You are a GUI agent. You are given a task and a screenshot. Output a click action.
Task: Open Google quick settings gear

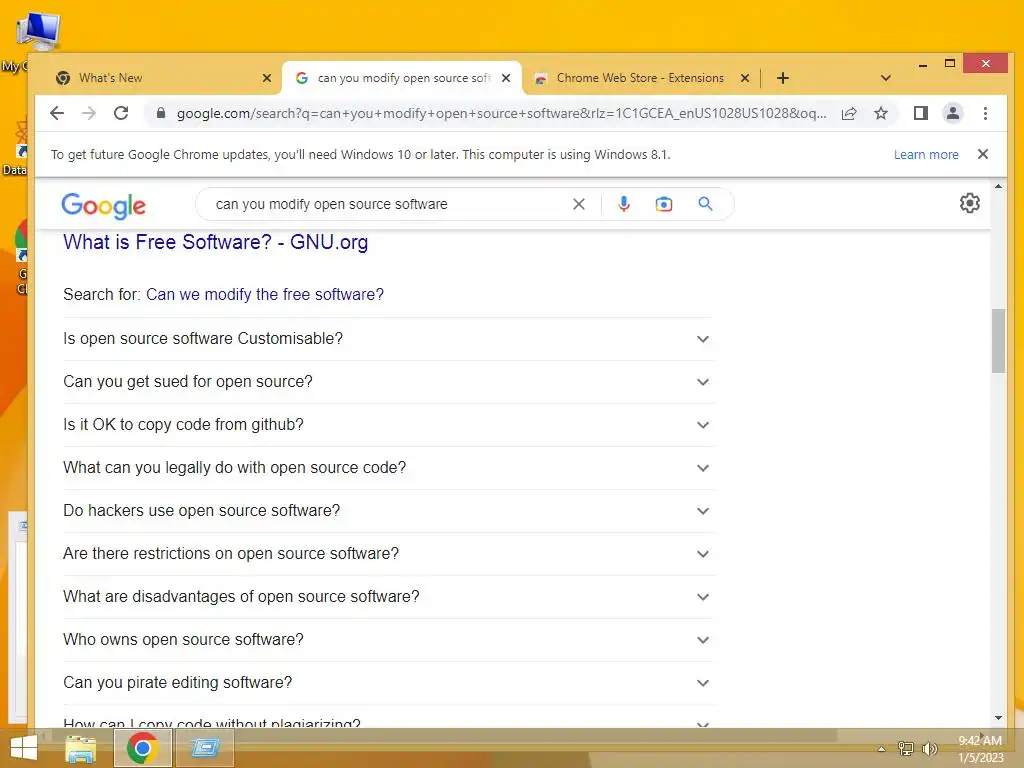970,203
